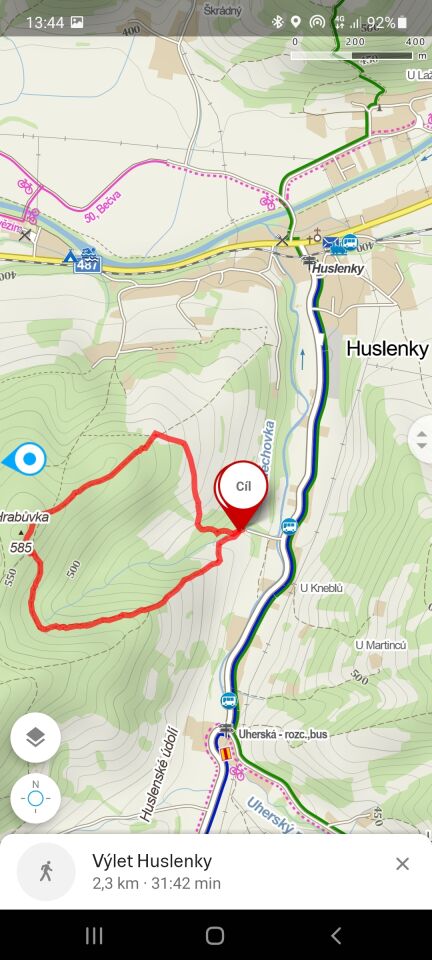
Task: Close the Výlet Huslenky route panel
Action: pos(402,863)
